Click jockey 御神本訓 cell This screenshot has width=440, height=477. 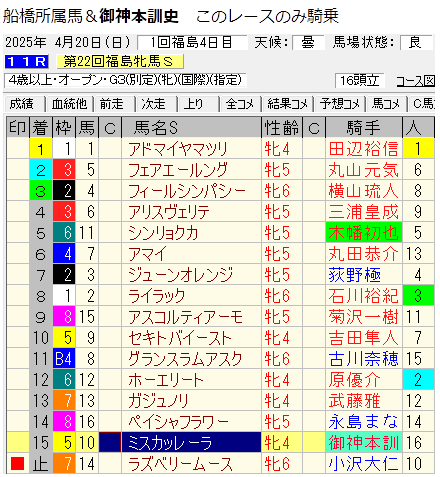tap(364, 443)
